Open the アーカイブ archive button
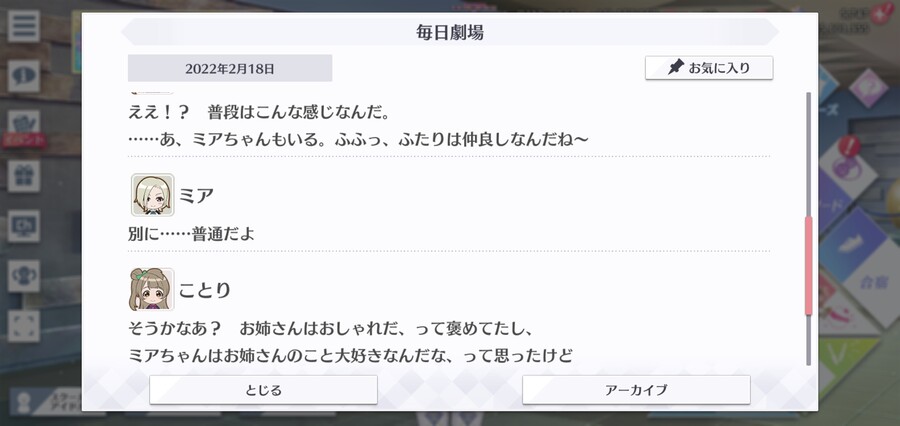 [636, 390]
